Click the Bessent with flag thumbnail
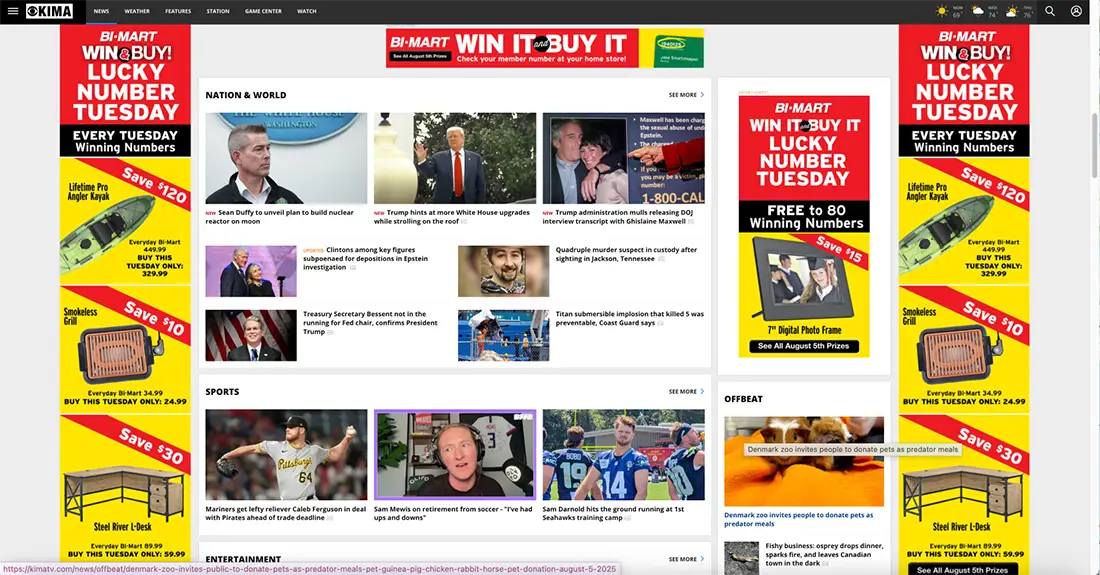 click(x=251, y=335)
